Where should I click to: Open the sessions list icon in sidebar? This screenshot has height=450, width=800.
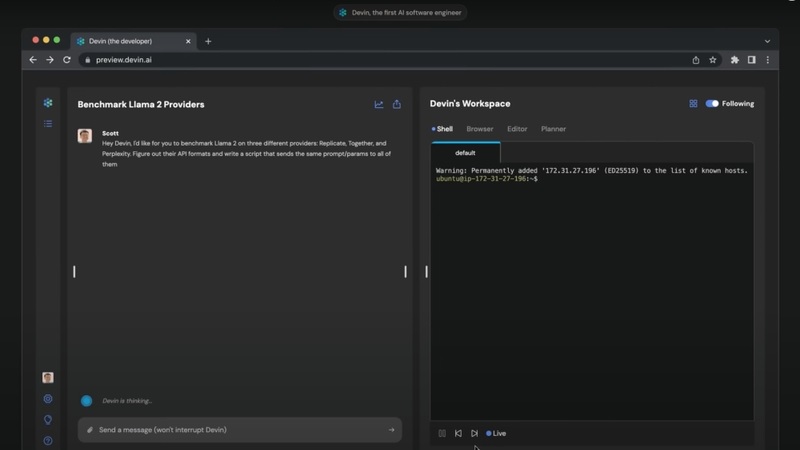(x=48, y=124)
